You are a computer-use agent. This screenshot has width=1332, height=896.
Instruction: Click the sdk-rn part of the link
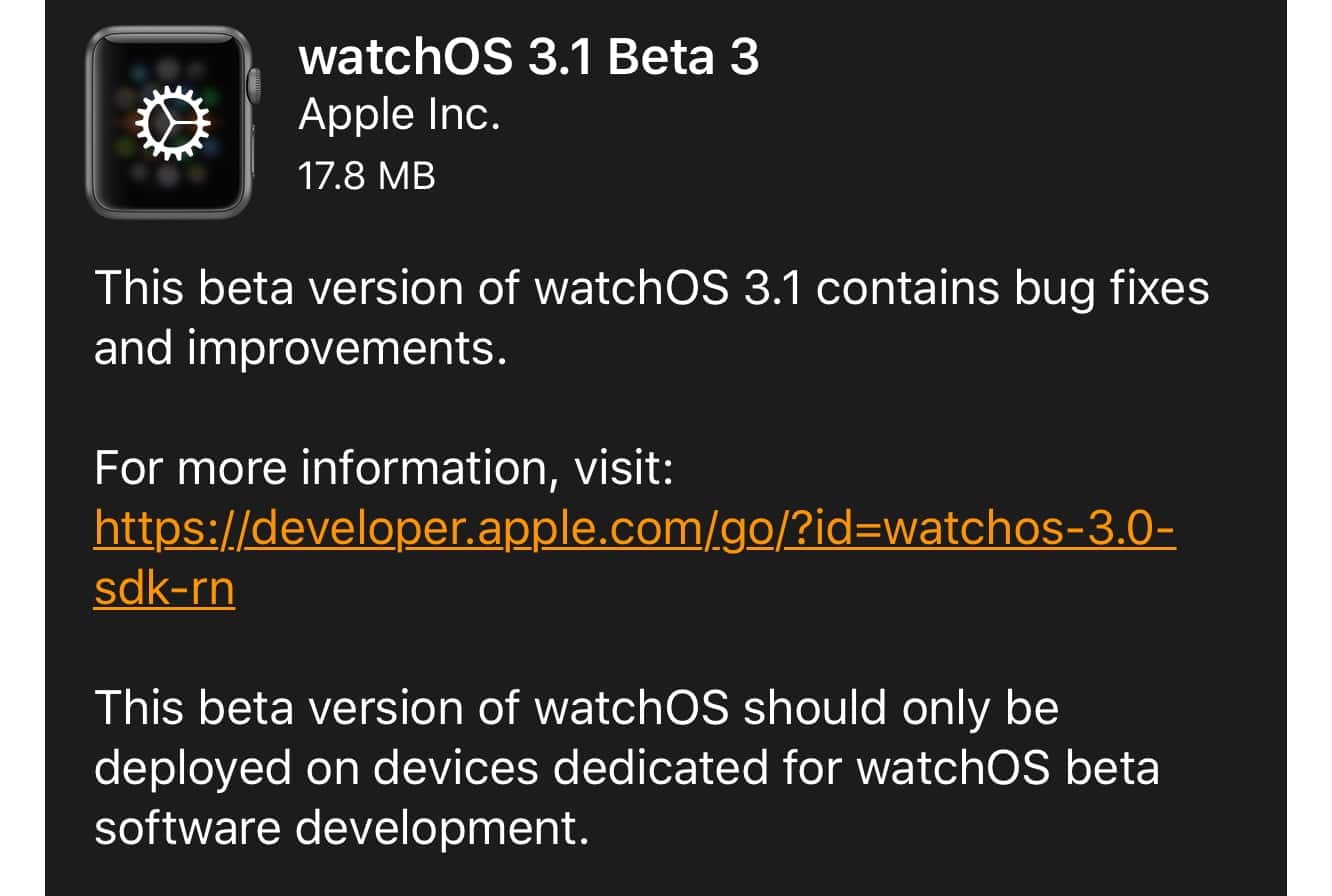[x=164, y=589]
